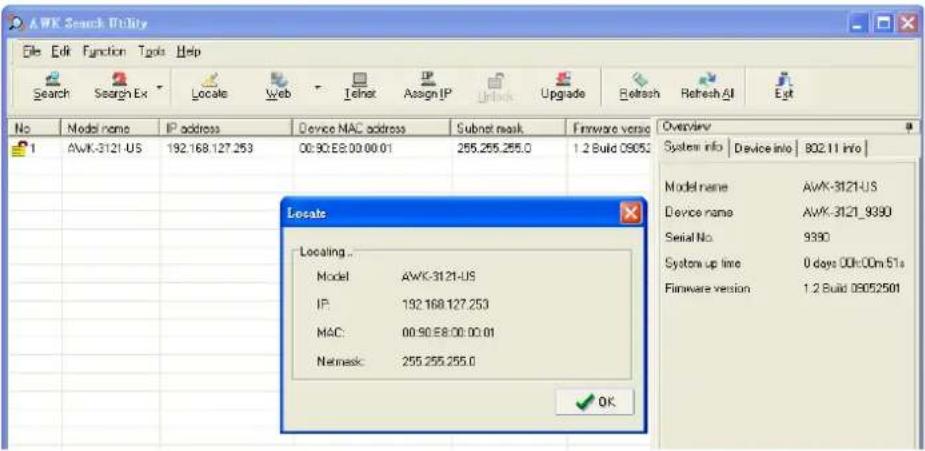Viewport: 925px width, 451px height.
Task: Switch to the Device info tab
Action: point(764,148)
